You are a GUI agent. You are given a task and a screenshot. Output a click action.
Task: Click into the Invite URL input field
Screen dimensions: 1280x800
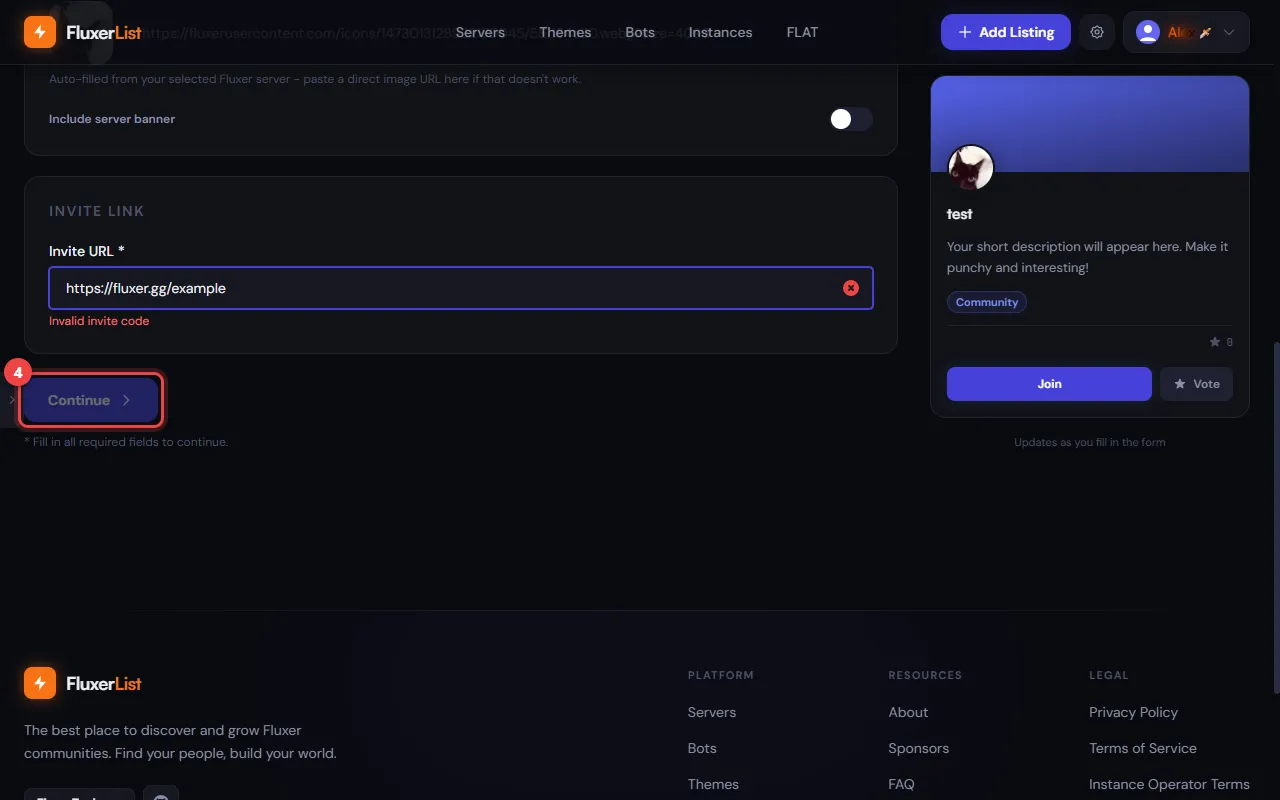click(461, 288)
